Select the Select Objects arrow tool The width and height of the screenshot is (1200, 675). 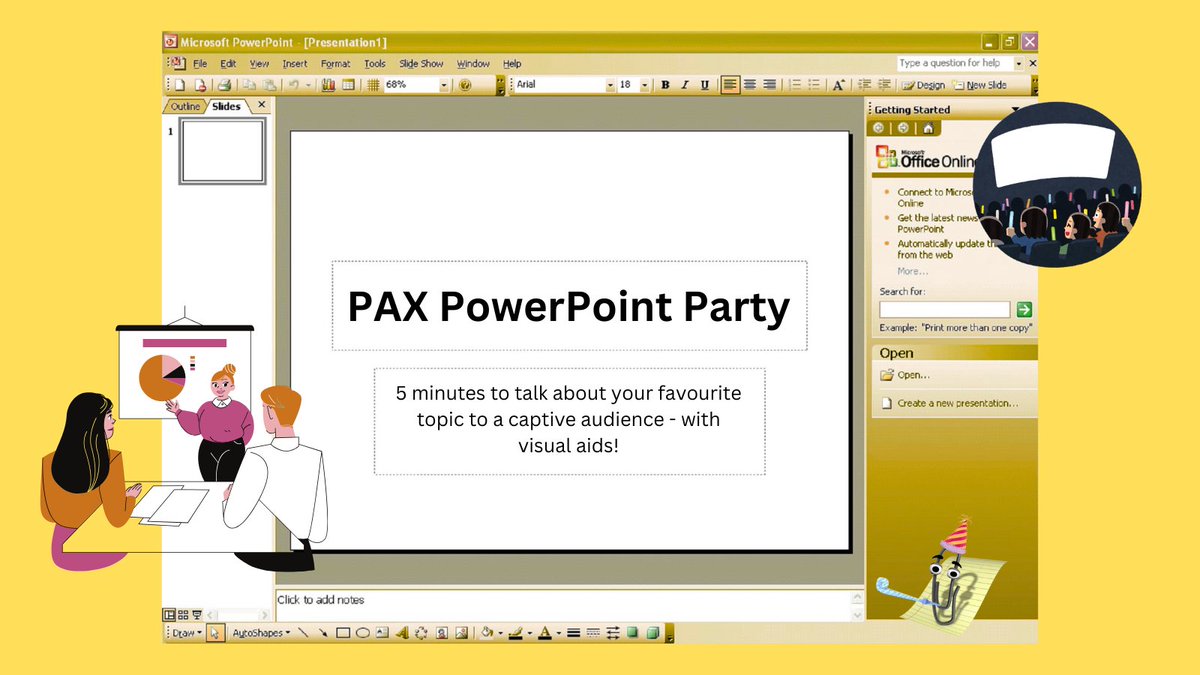215,633
